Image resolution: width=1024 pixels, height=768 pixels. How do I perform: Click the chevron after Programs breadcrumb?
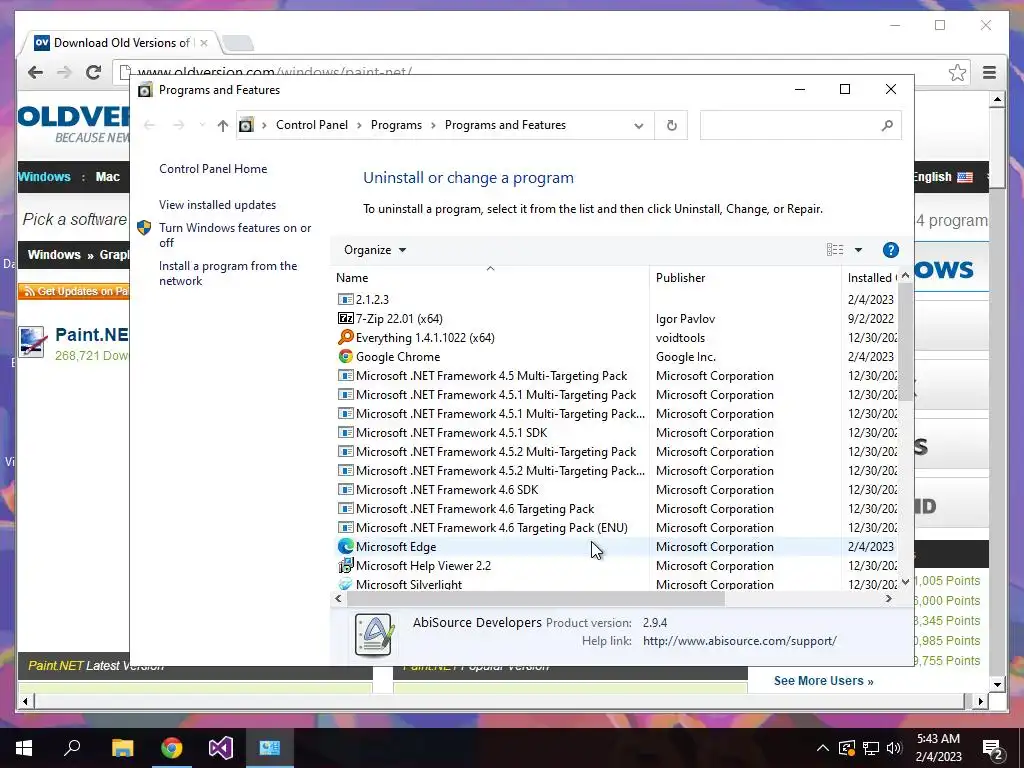pyautogui.click(x=433, y=125)
